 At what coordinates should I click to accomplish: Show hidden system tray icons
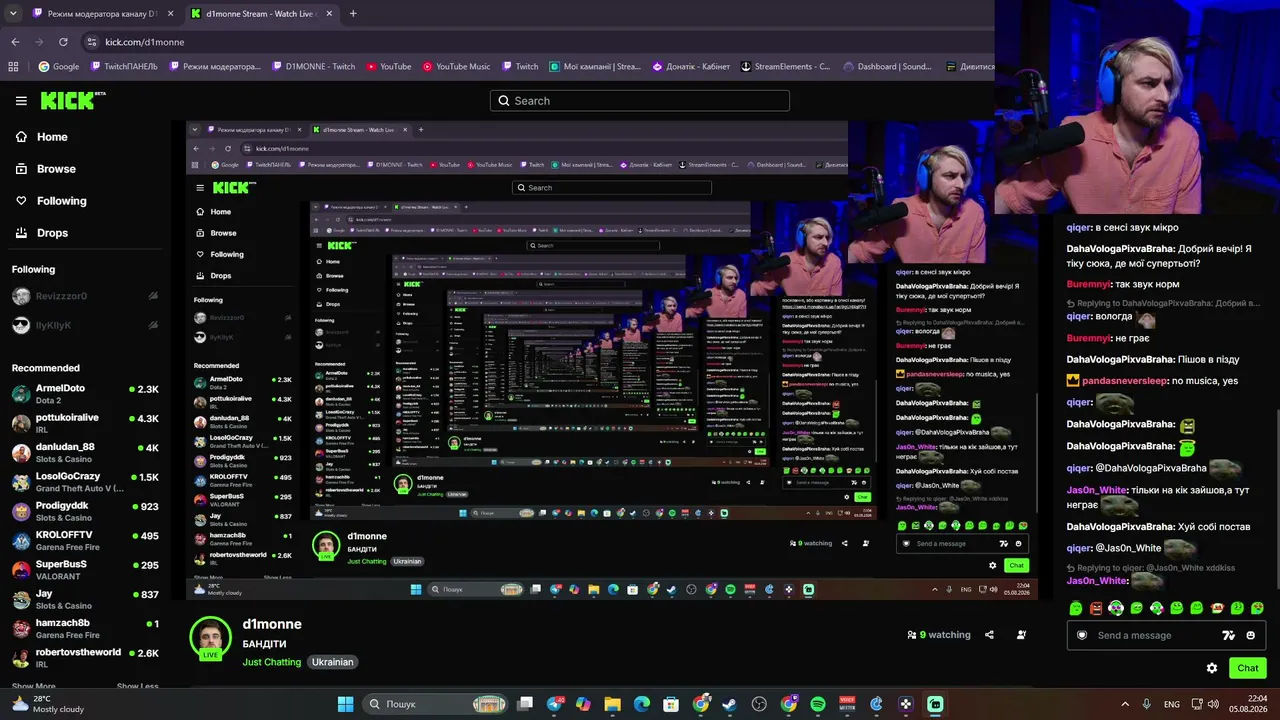(1125, 704)
